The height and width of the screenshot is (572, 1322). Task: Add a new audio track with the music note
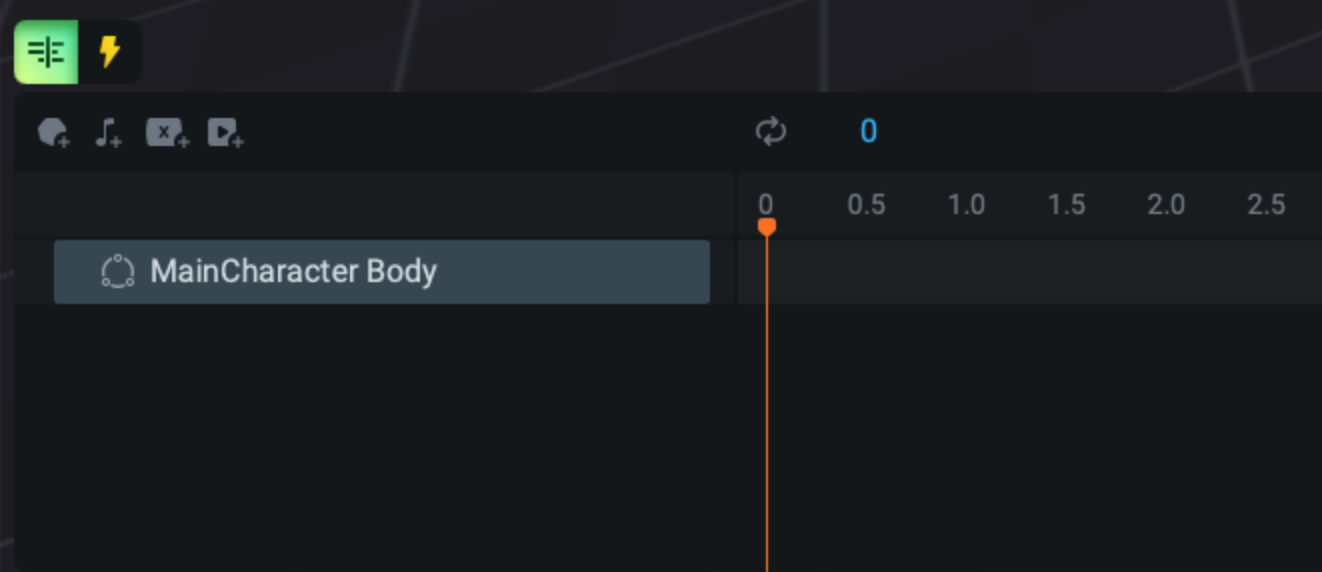(108, 132)
